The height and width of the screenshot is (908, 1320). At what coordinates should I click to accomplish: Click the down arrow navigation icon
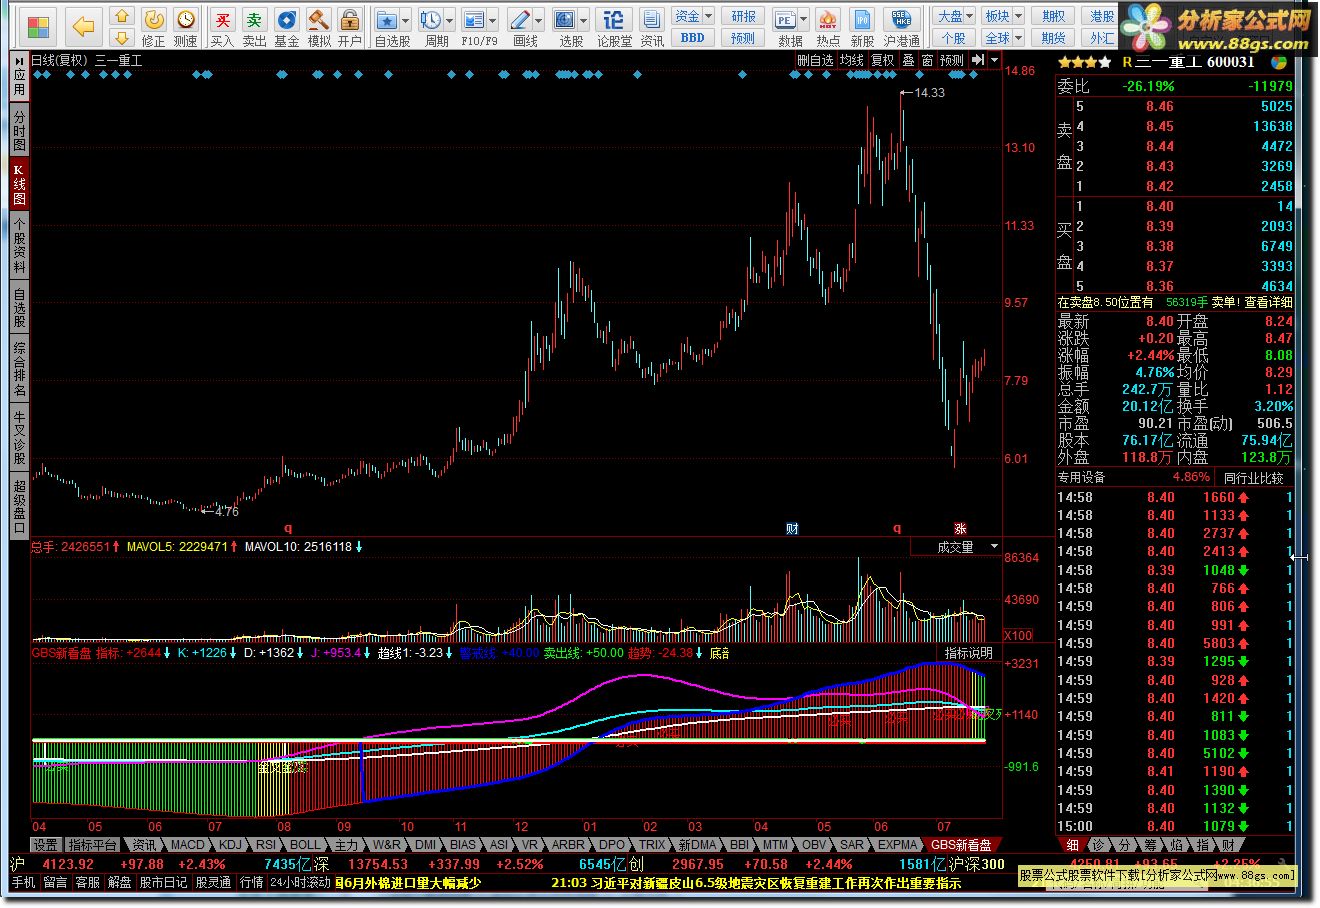(121, 37)
